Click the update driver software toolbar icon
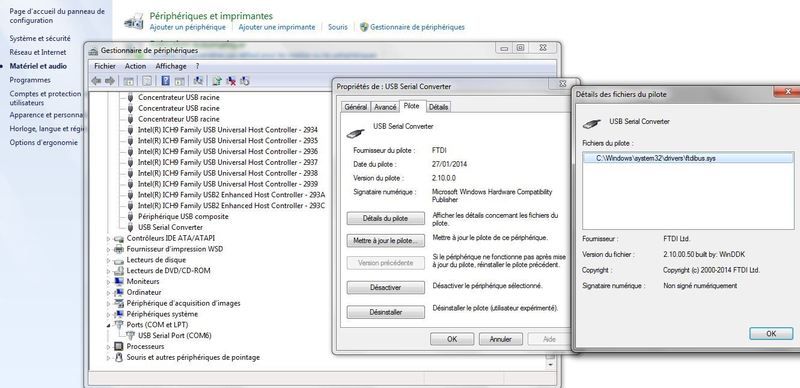The width and height of the screenshot is (800, 388). [217, 81]
